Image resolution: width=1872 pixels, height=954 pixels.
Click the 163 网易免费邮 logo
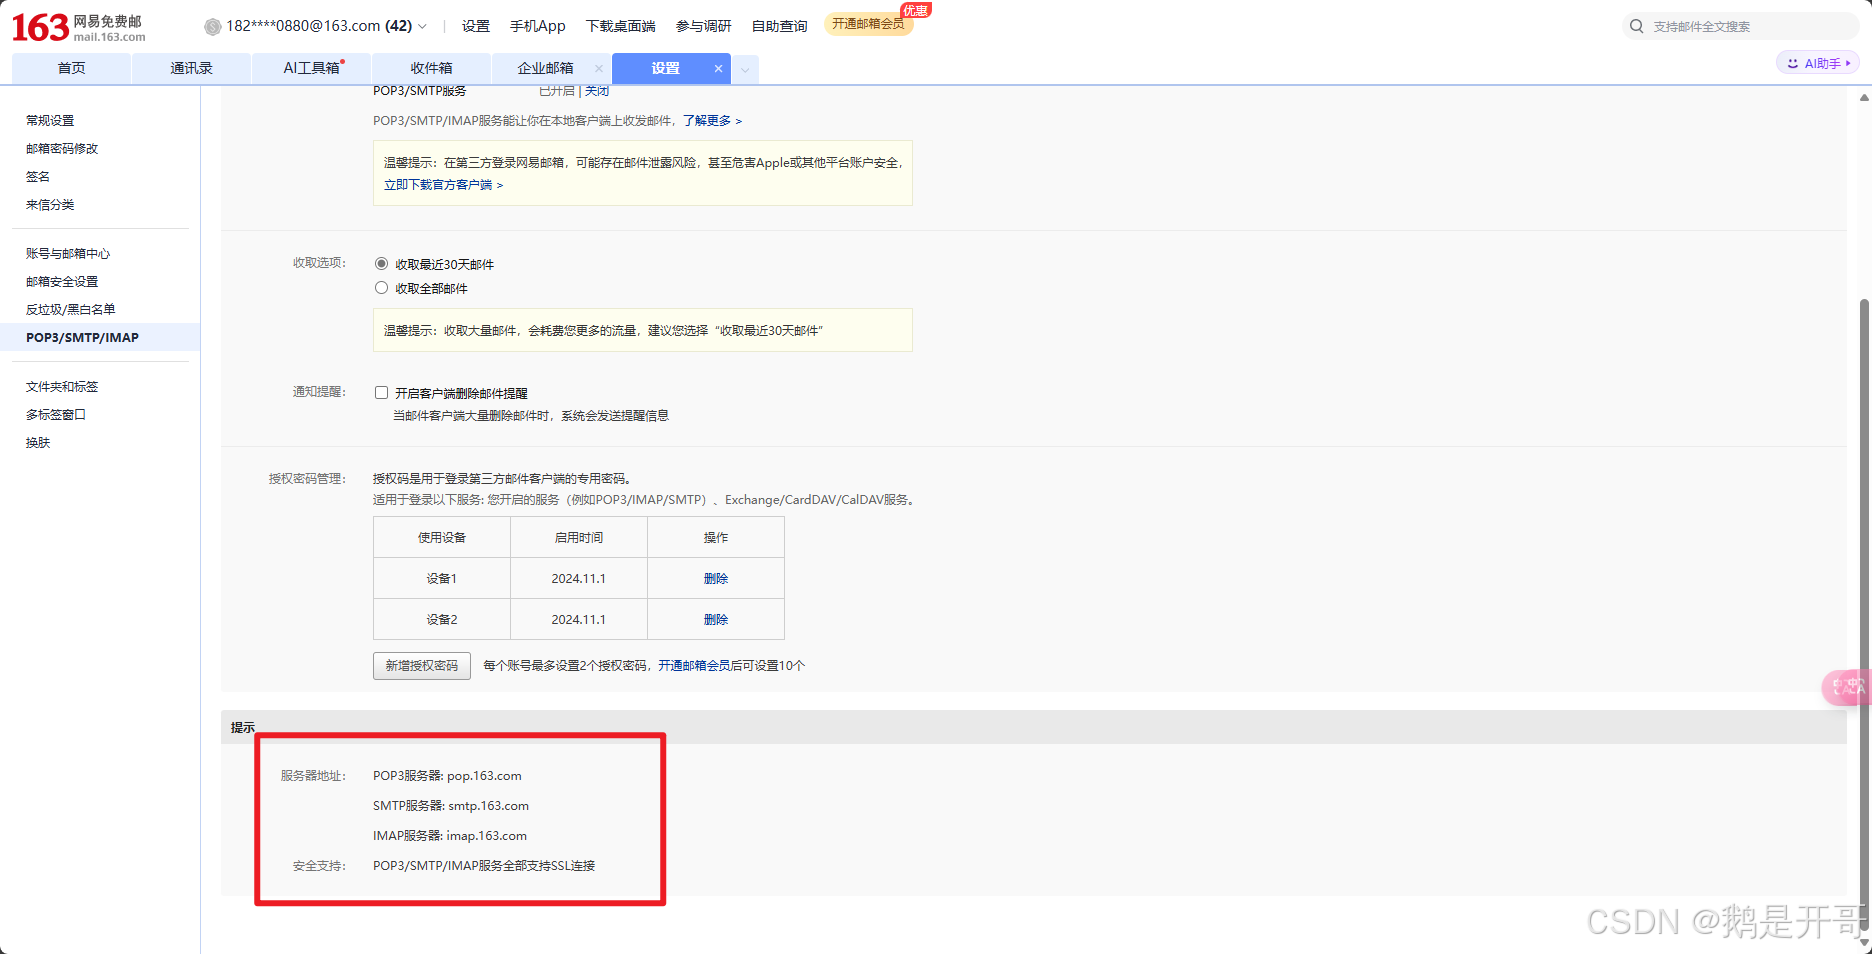point(78,27)
